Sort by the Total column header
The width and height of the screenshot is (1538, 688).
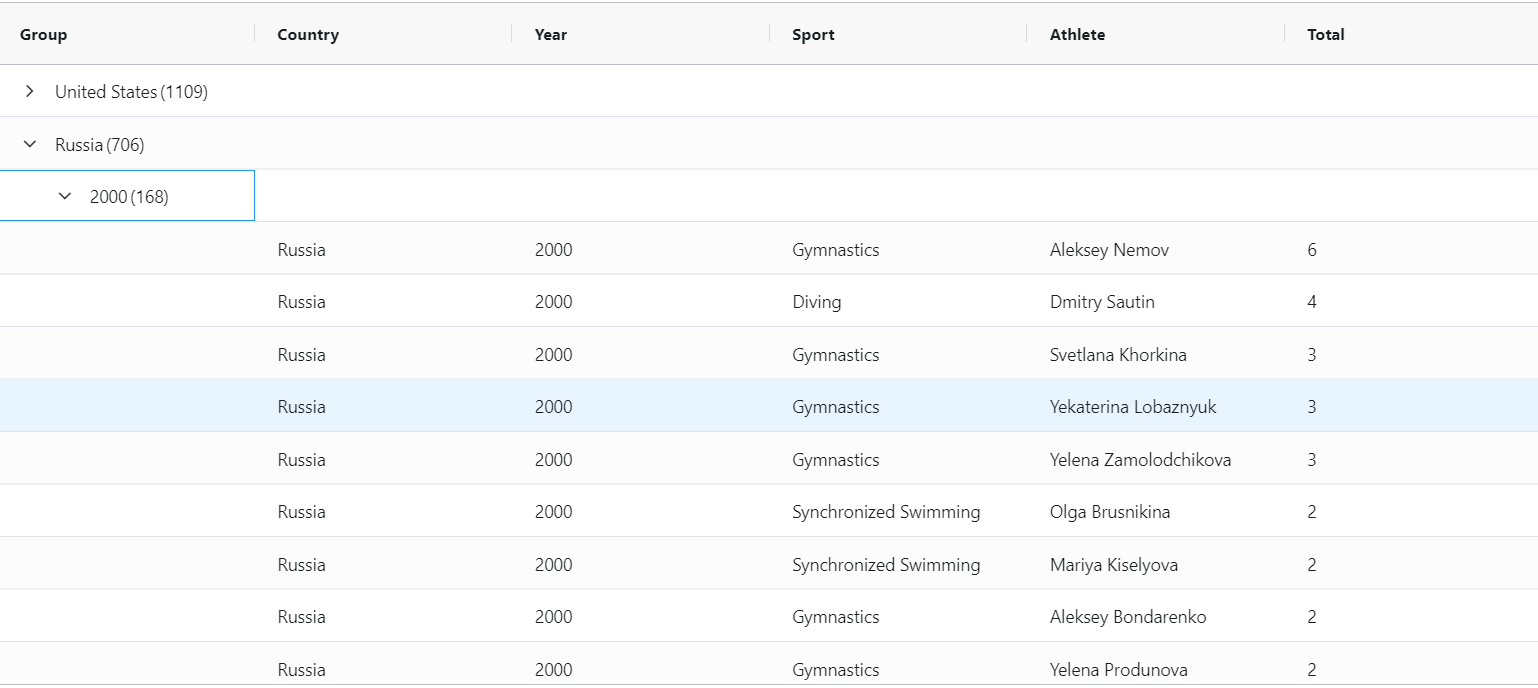[1325, 35]
